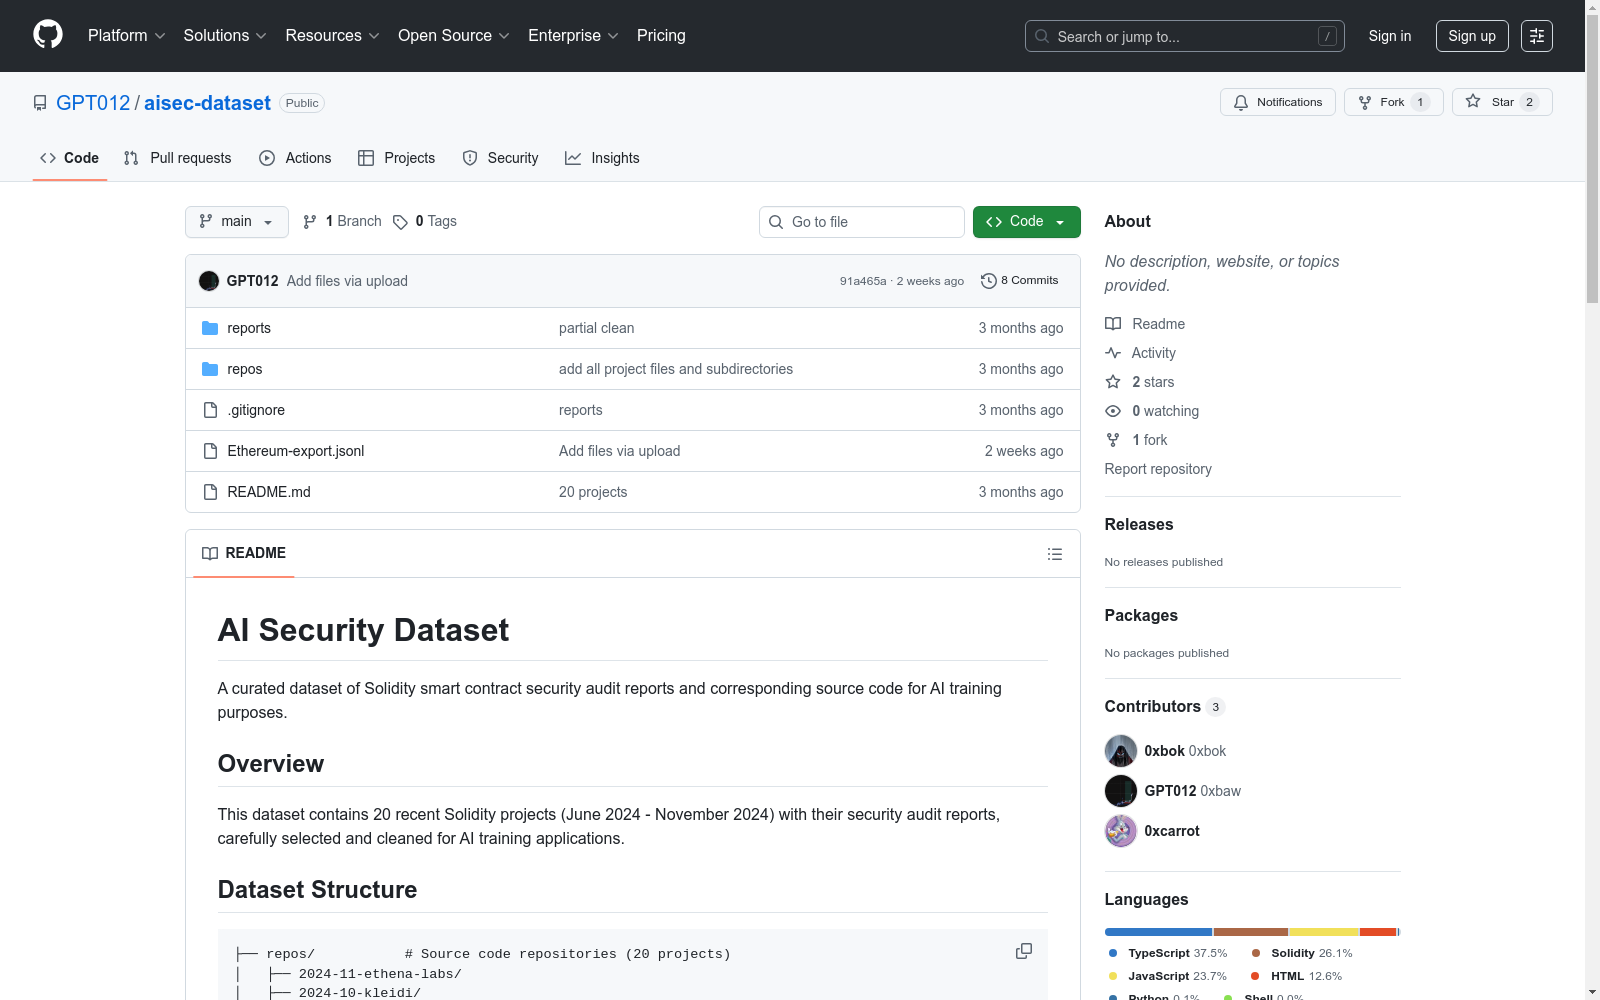The height and width of the screenshot is (1000, 1600).
Task: View the 8 Commits history
Action: click(1020, 281)
